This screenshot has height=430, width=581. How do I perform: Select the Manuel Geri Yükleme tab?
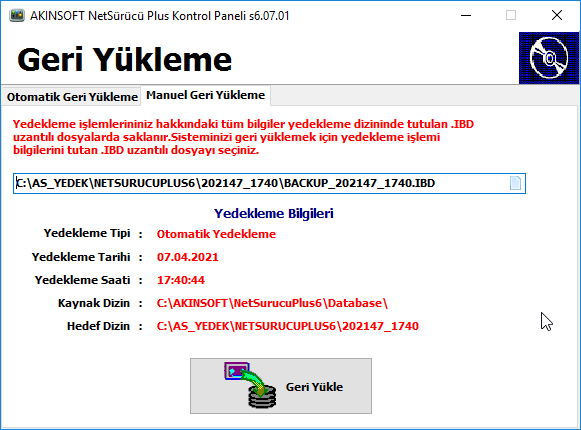[x=206, y=95]
